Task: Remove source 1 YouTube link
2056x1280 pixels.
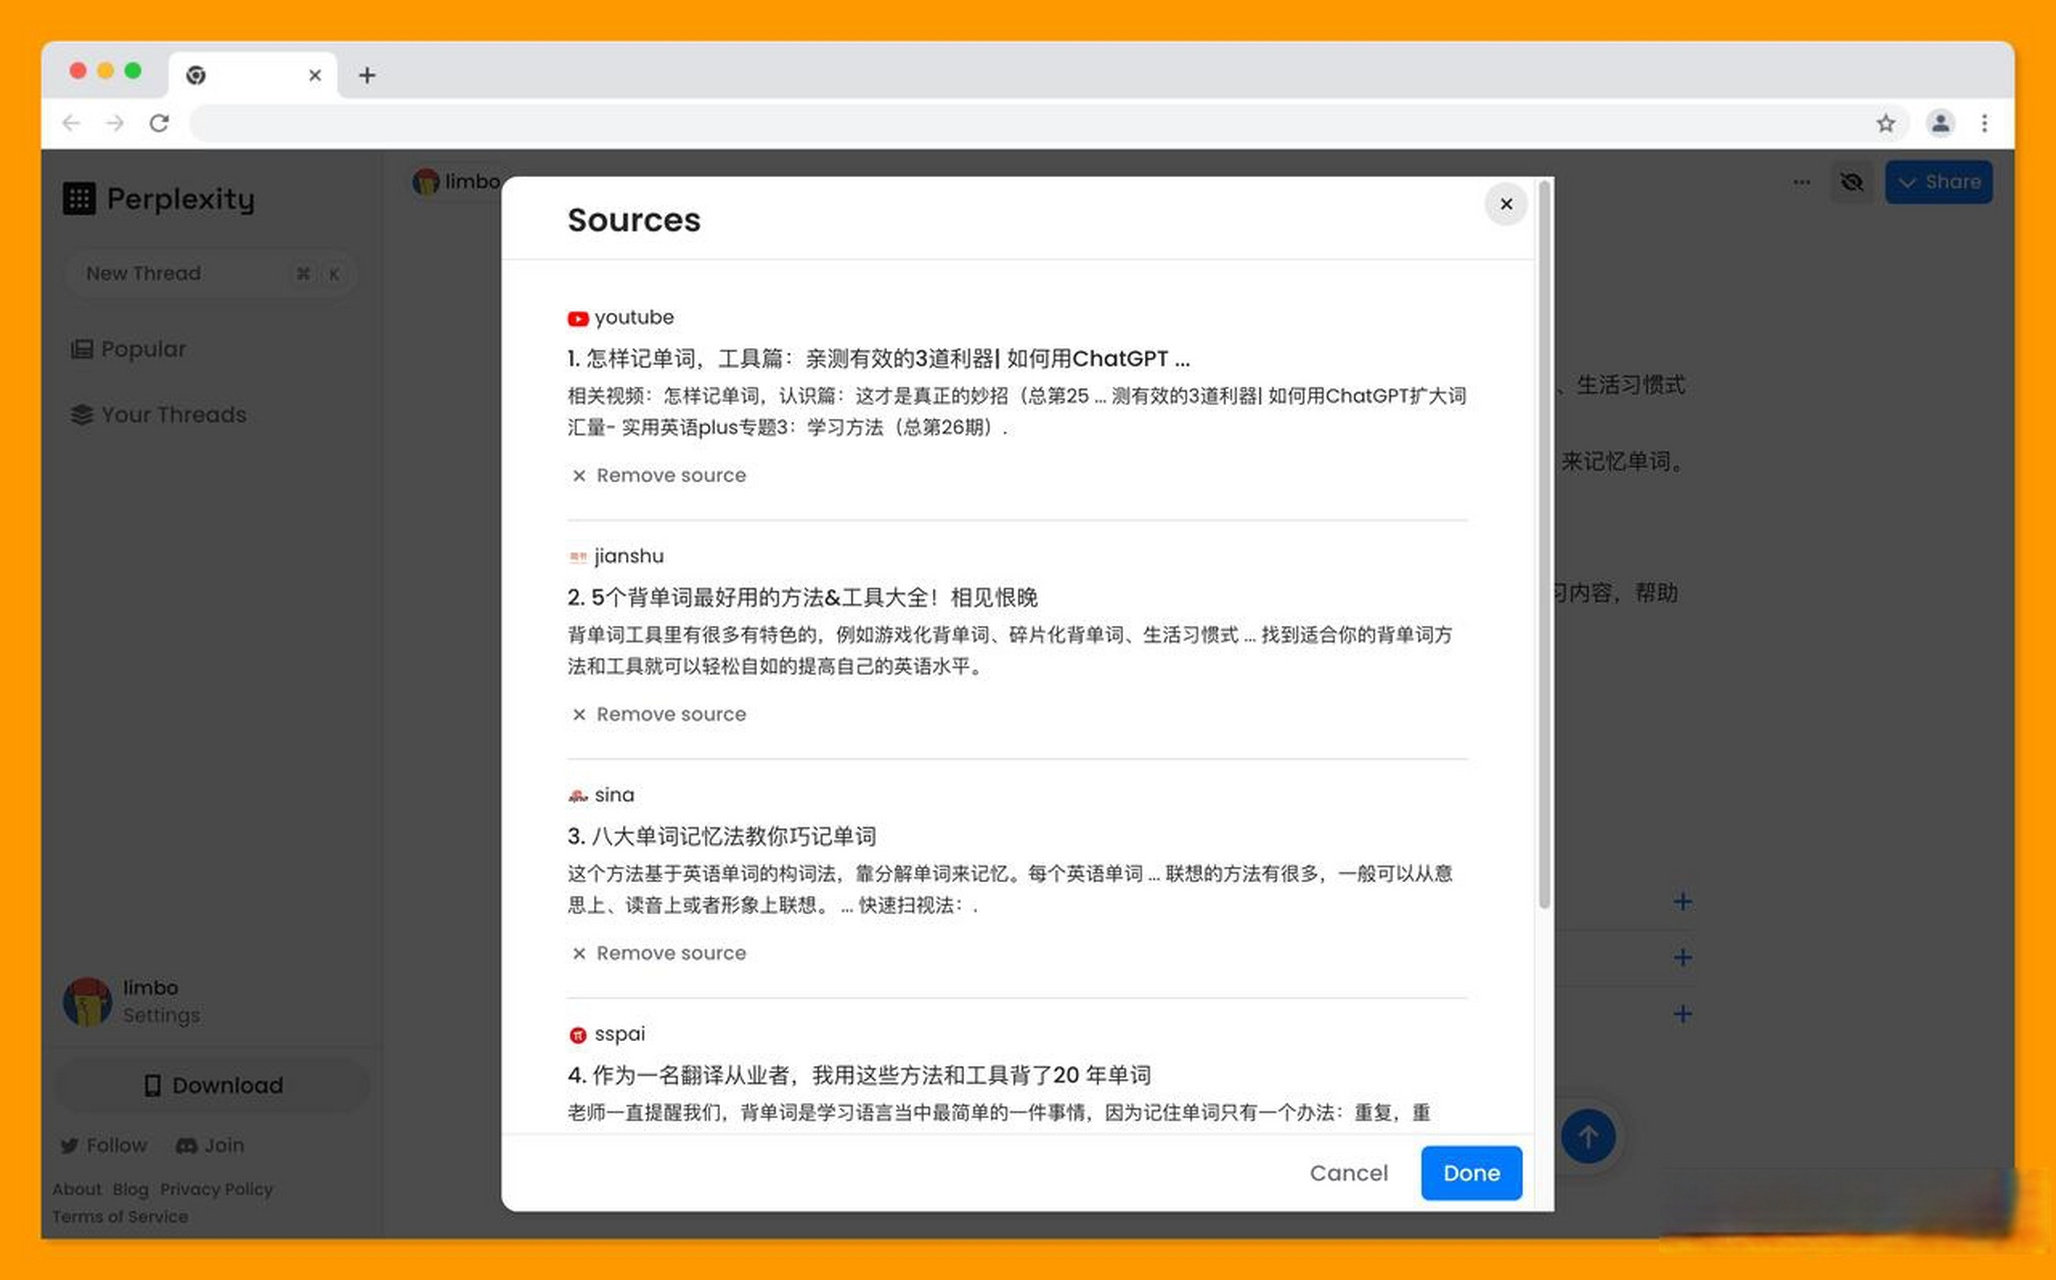Action: pyautogui.click(x=659, y=475)
